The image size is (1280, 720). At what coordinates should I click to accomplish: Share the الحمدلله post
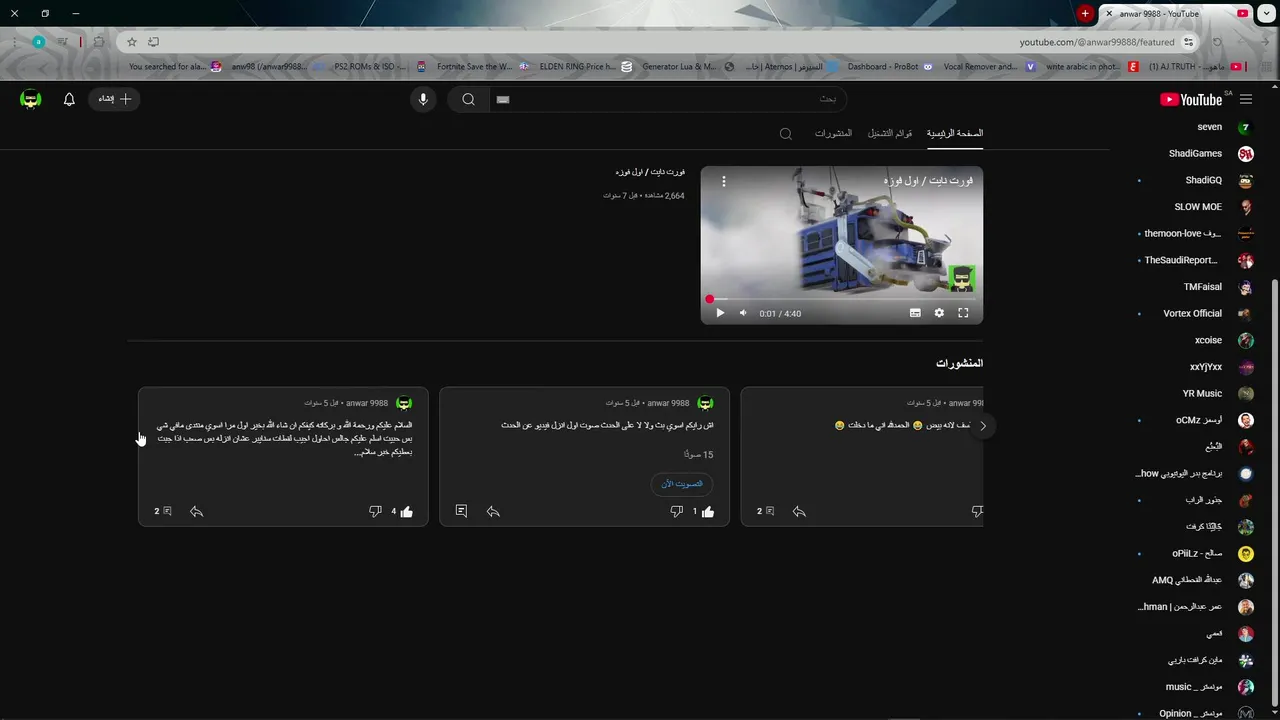[x=799, y=511]
